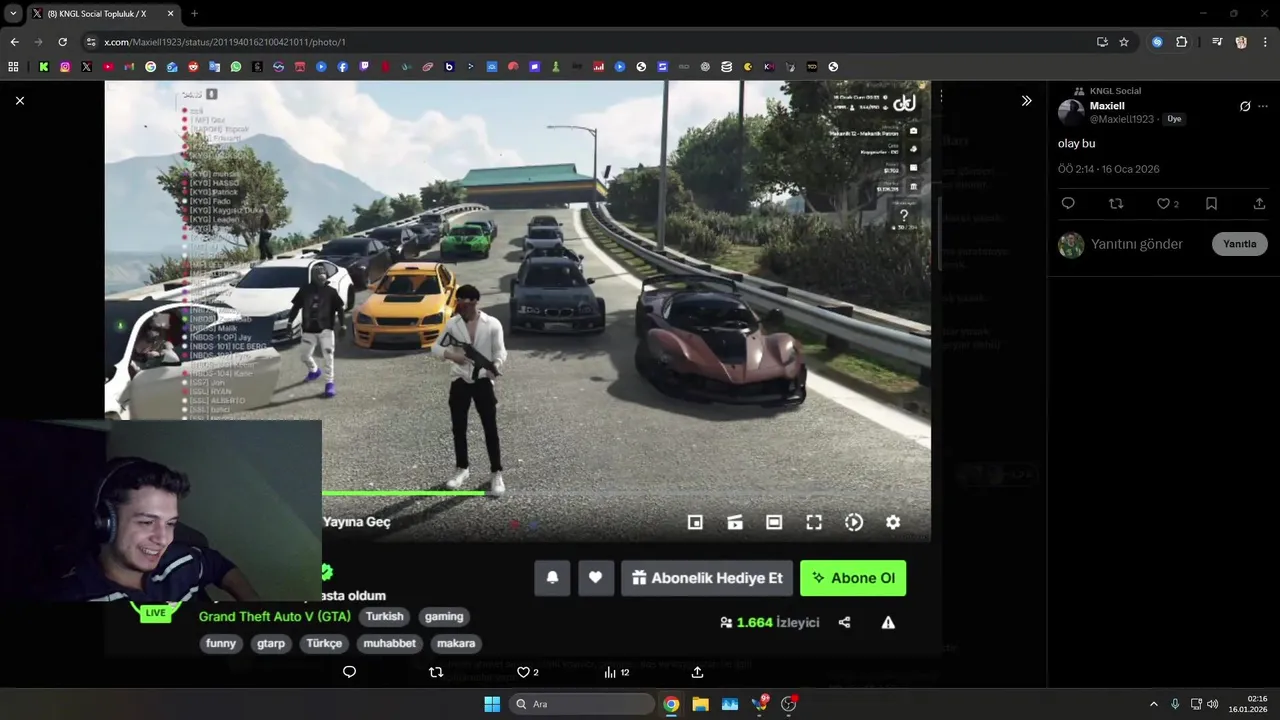Viewport: 1280px width, 720px height.
Task: Share the post from the sidebar
Action: tap(1259, 203)
